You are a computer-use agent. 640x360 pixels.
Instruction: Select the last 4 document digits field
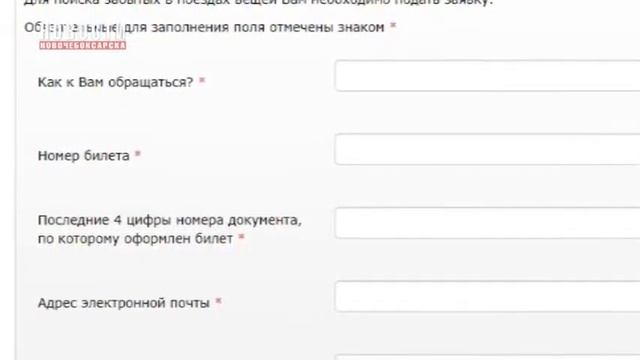(487, 223)
